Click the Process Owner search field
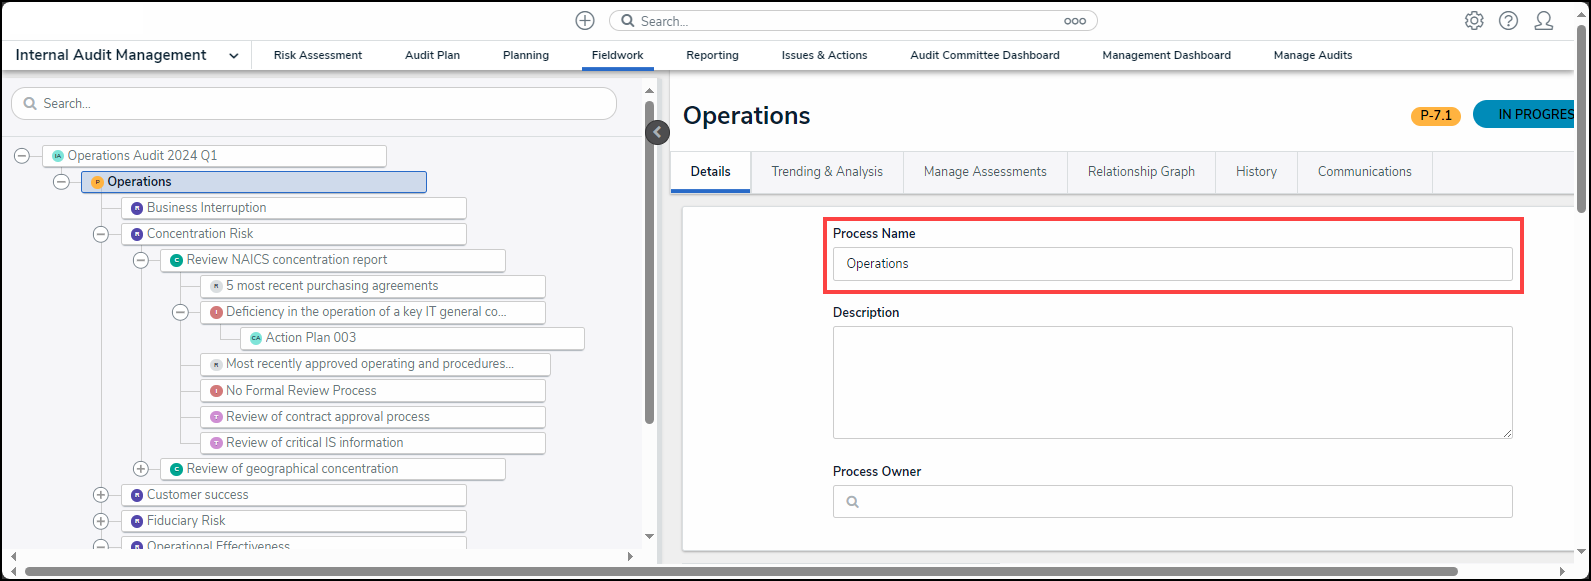Viewport: 1591px width, 581px height. point(1172,502)
